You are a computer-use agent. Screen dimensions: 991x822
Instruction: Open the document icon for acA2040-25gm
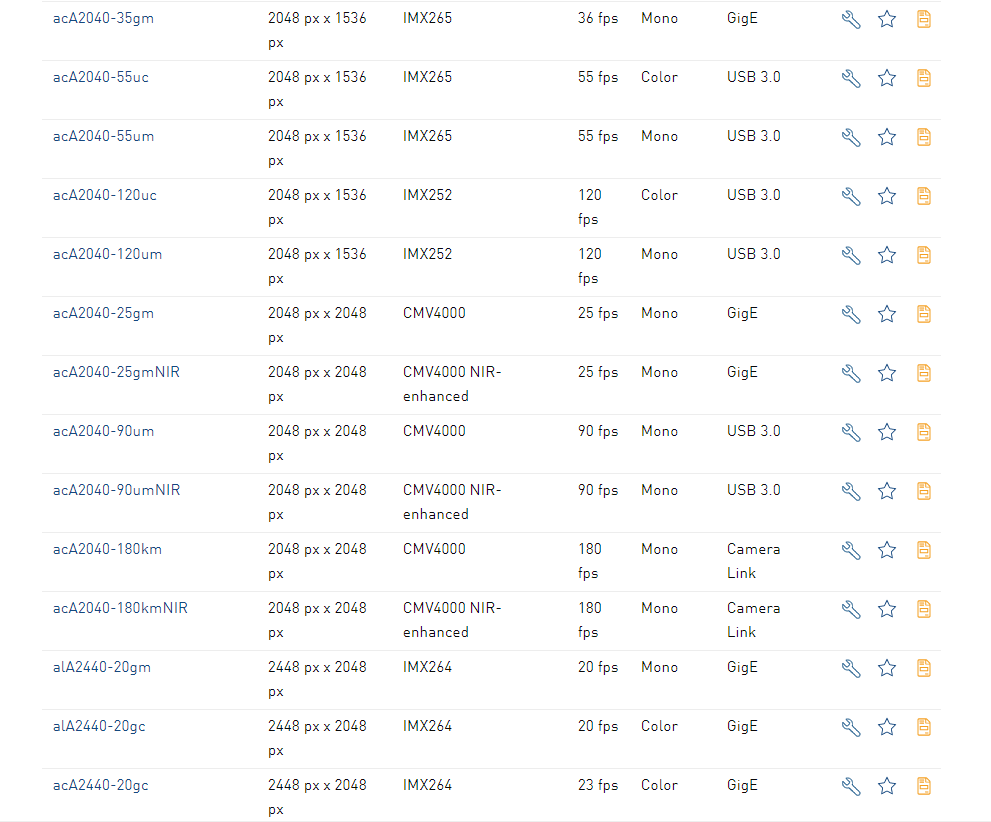pyautogui.click(x=924, y=314)
